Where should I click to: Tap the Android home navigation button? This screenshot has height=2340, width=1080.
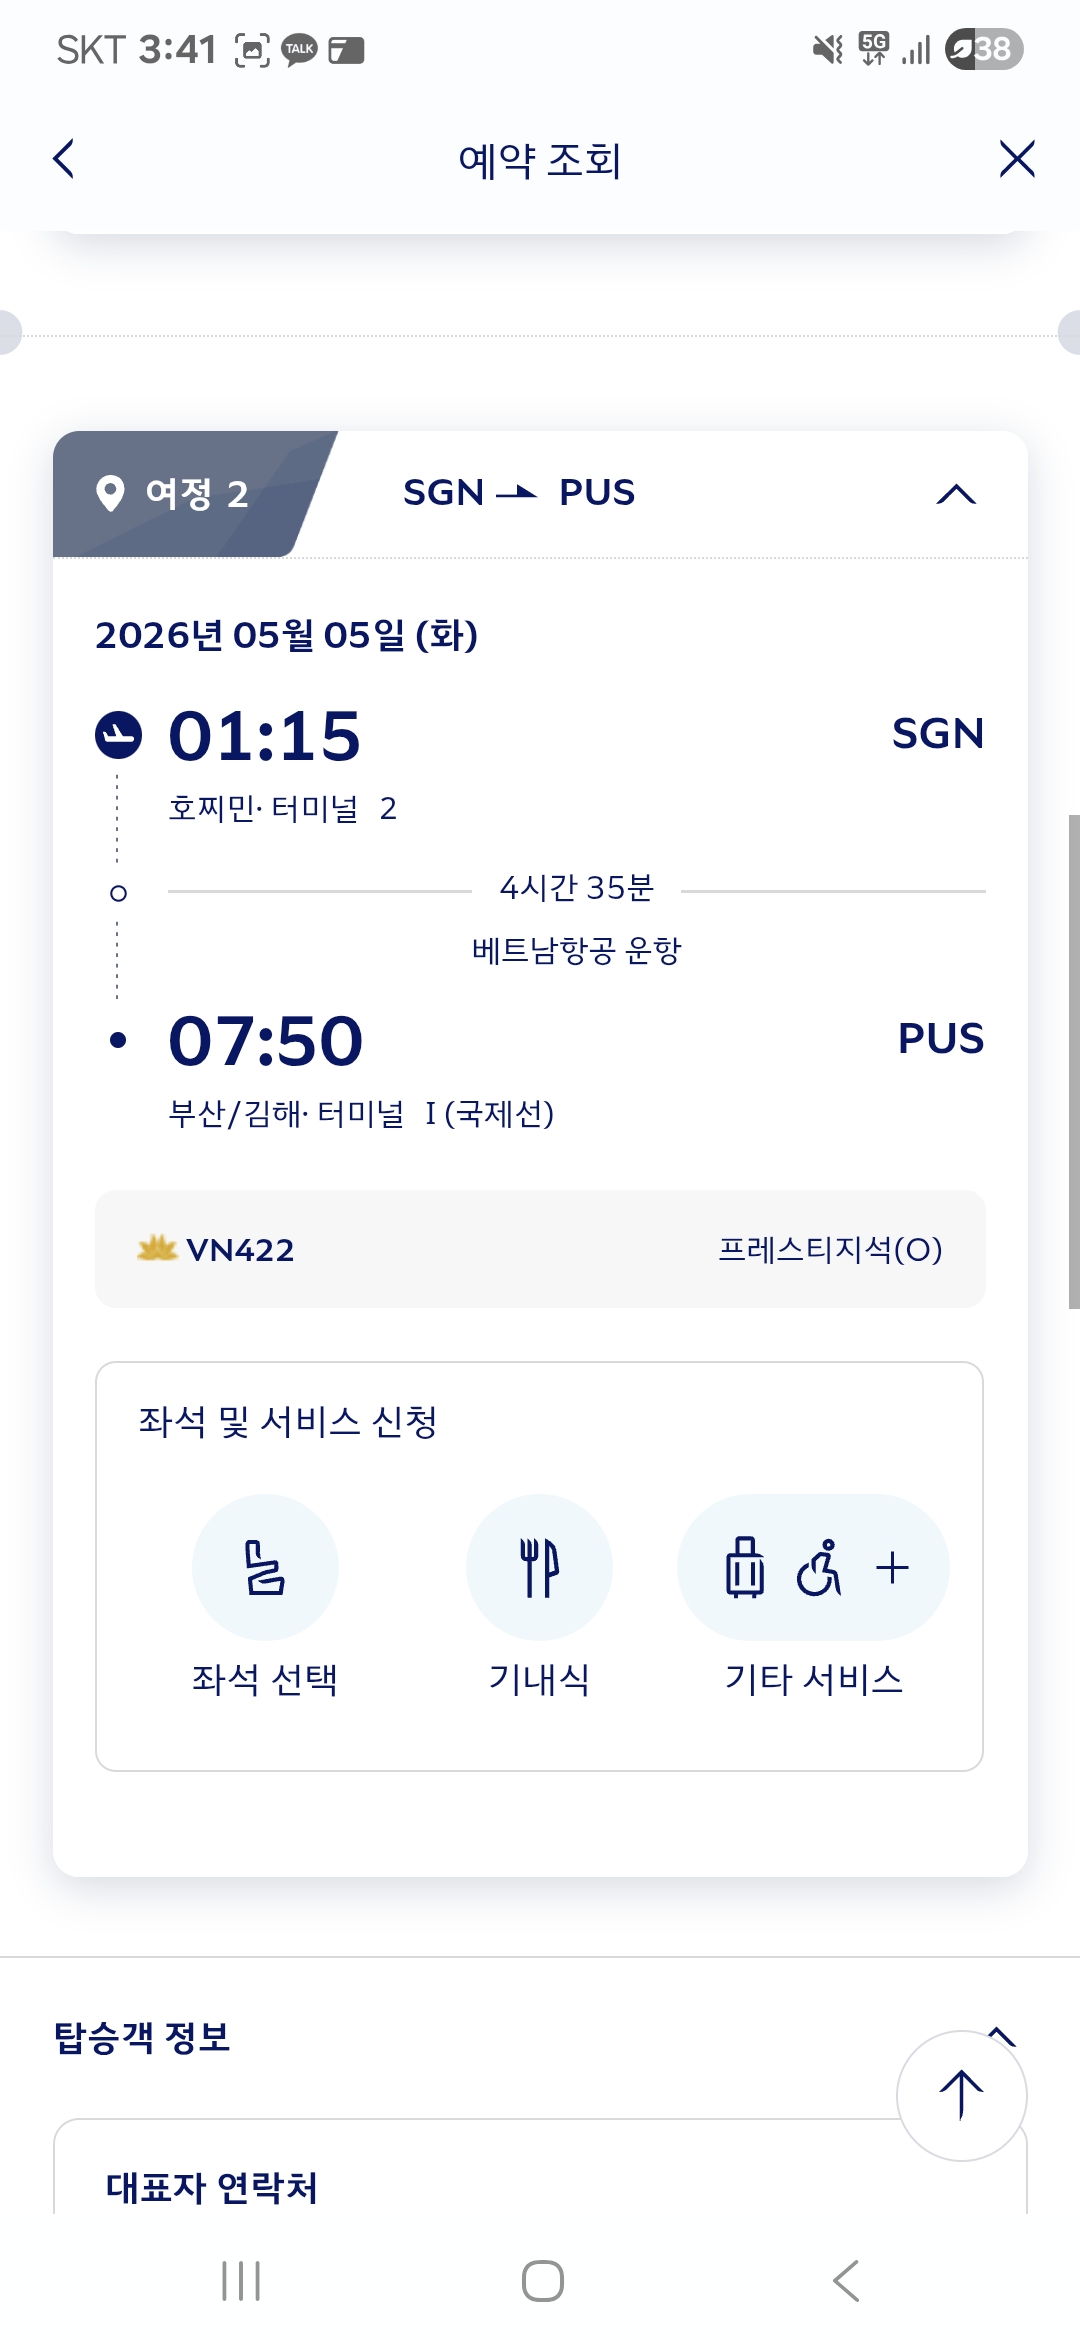click(542, 2281)
